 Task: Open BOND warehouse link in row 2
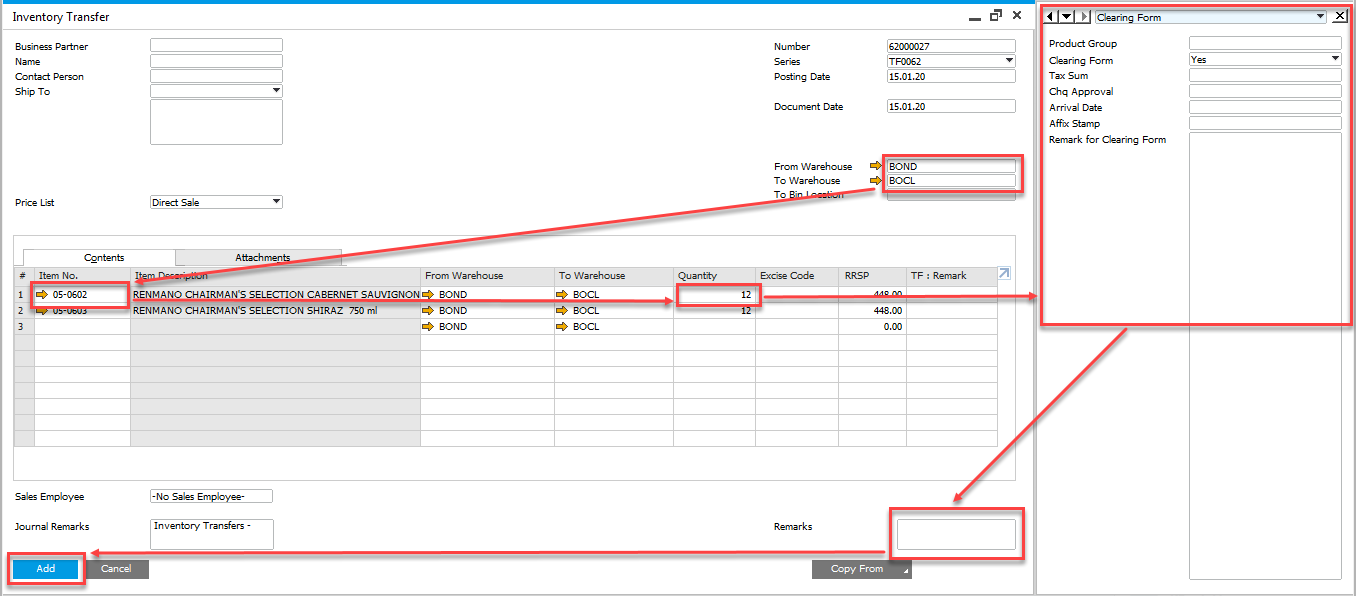(x=429, y=311)
